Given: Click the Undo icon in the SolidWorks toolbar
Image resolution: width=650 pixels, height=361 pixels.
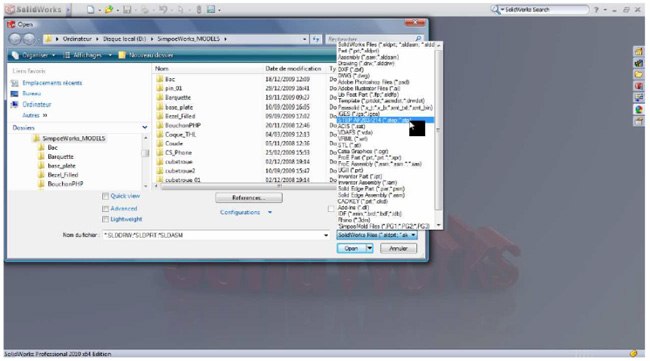Looking at the screenshot, I should pos(163,9).
